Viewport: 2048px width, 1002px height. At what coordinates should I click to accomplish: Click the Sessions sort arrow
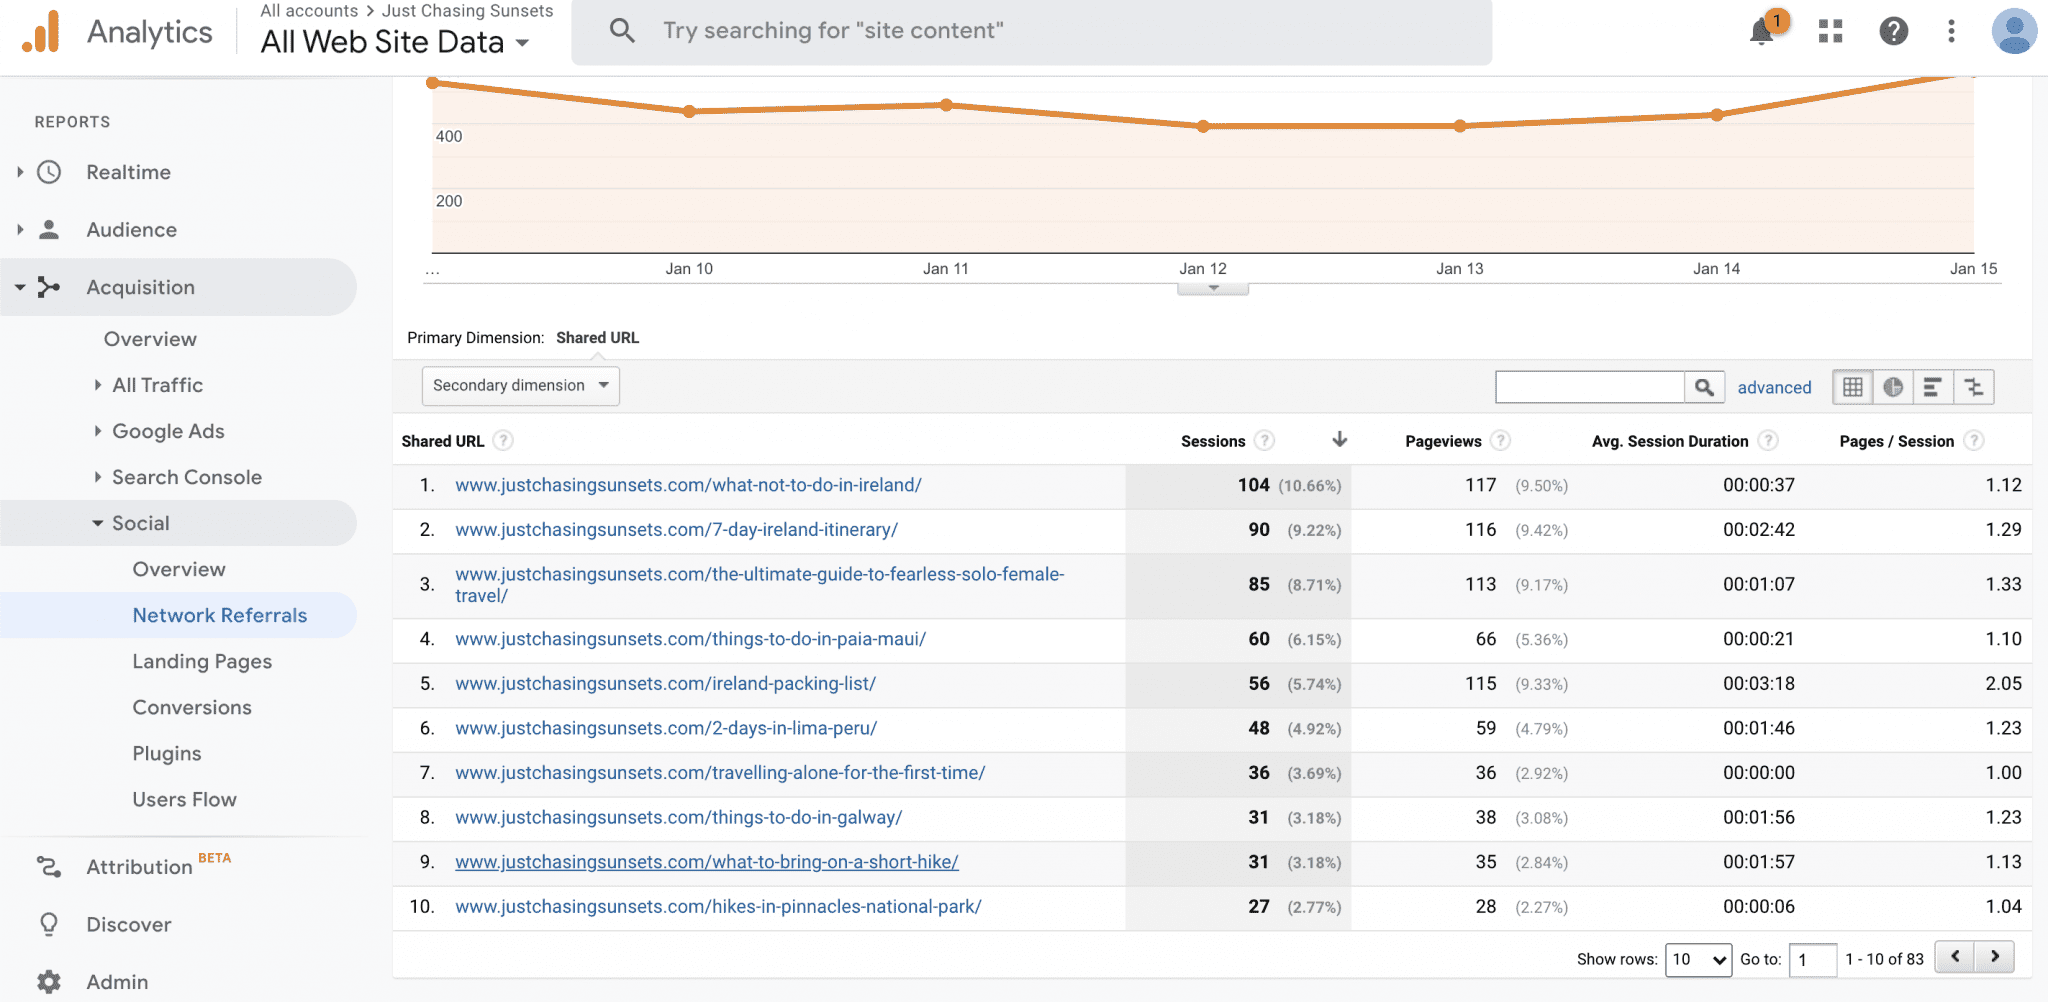(1339, 440)
